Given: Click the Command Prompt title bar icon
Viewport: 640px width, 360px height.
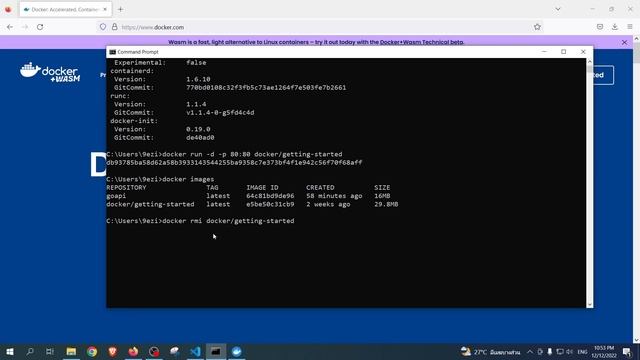Looking at the screenshot, I should point(113,52).
